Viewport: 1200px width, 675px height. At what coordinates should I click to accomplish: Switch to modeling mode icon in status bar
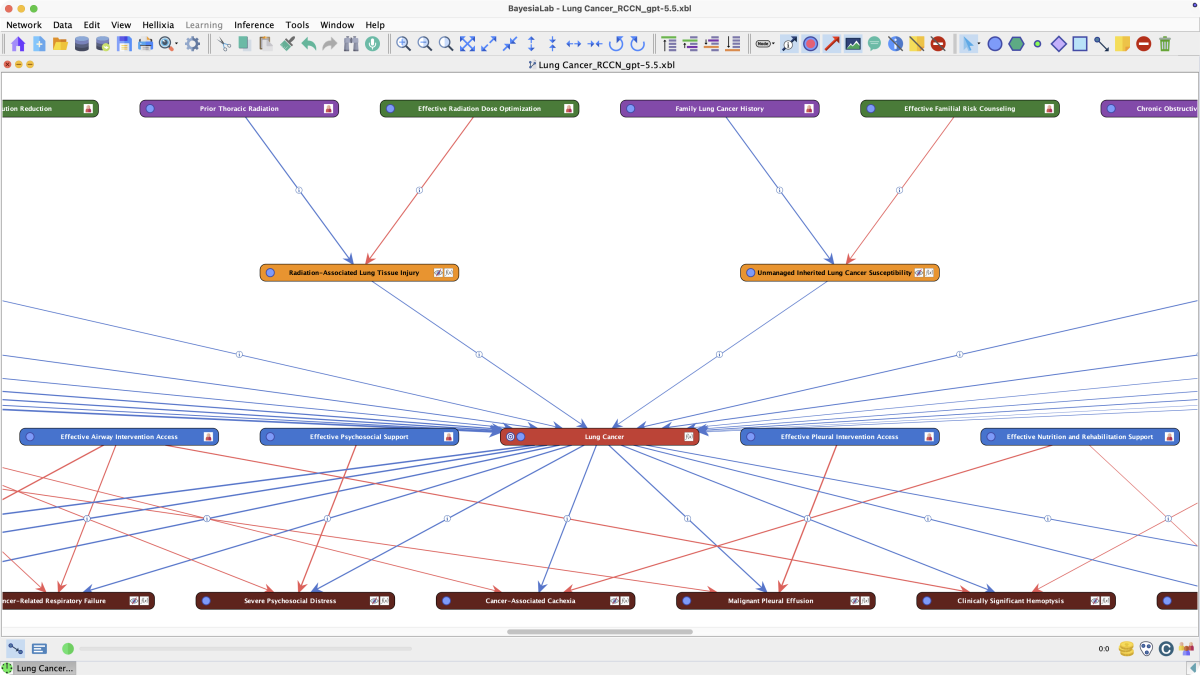tap(16, 649)
